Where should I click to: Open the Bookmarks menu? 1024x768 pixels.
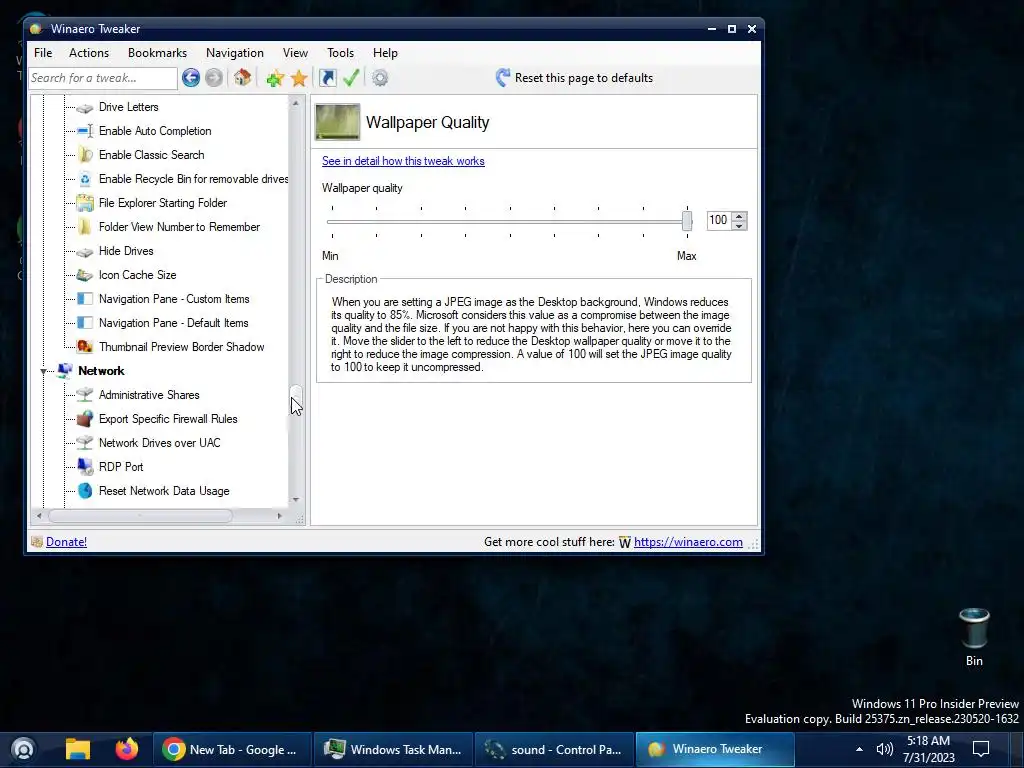click(x=157, y=53)
